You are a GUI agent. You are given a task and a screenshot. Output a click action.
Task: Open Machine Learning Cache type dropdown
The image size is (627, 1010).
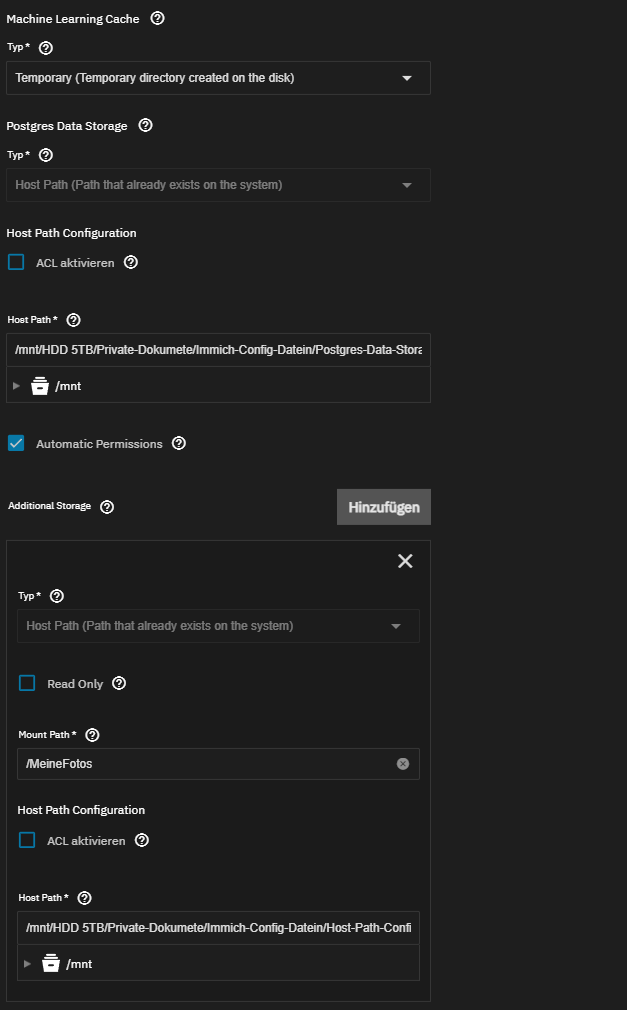pos(218,78)
